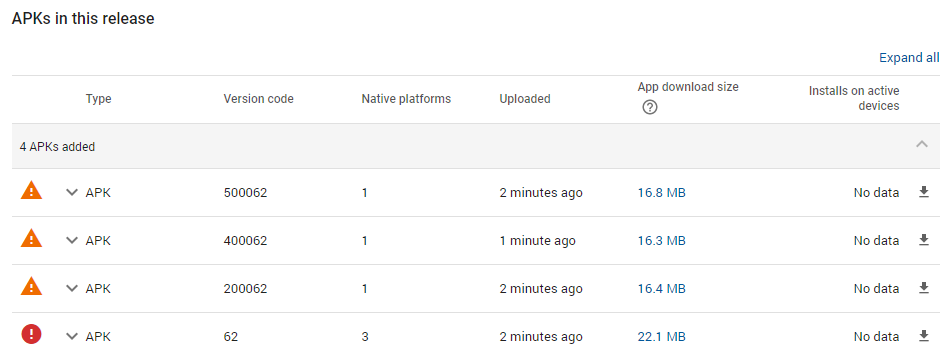Collapse the 4 APKs added section
The width and height of the screenshot is (948, 360).
tap(921, 144)
